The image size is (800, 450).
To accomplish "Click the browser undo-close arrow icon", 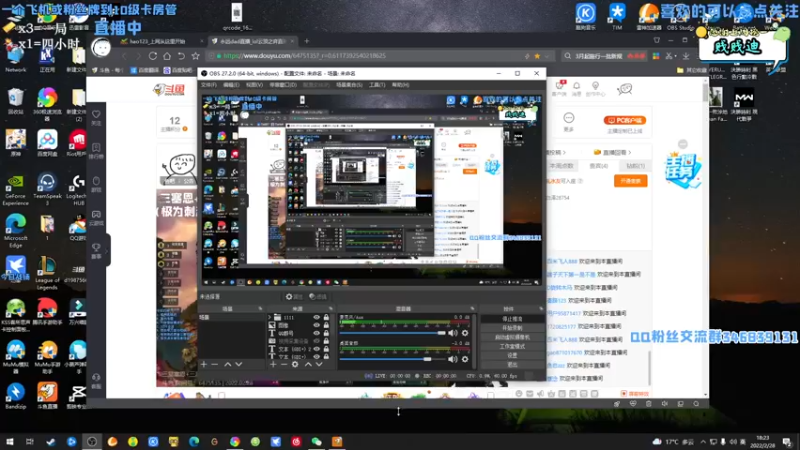I will pos(181,56).
